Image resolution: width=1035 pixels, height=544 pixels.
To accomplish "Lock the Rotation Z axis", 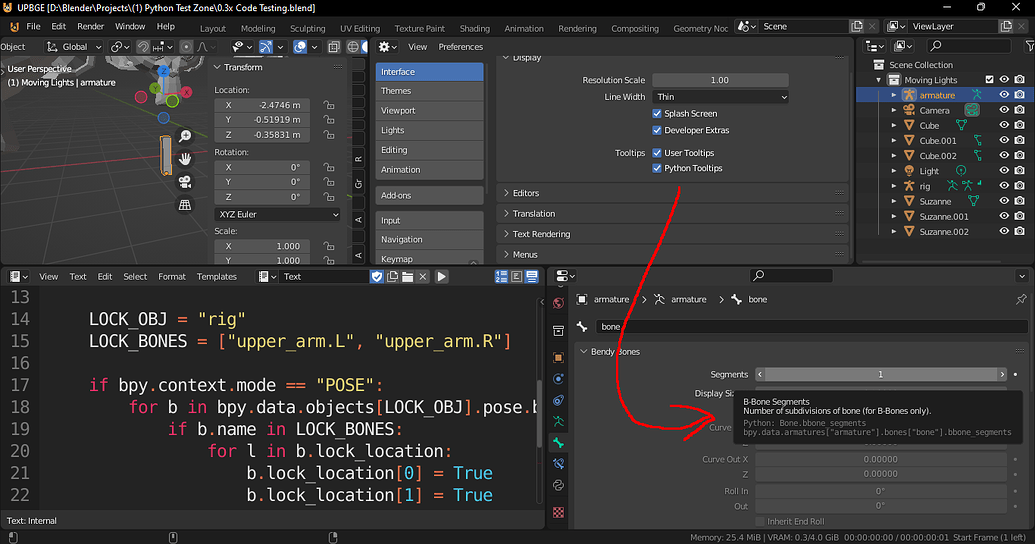I will (328, 197).
